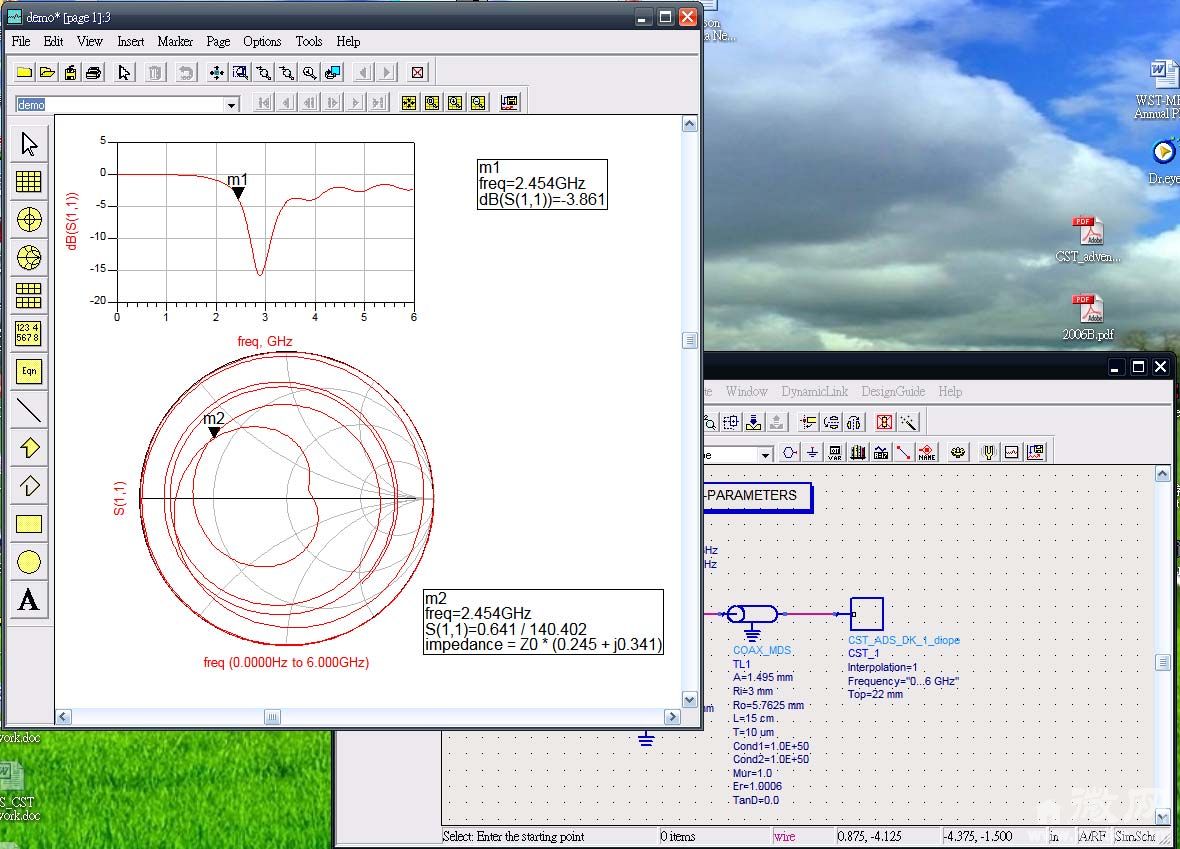Open the View menu

point(90,41)
